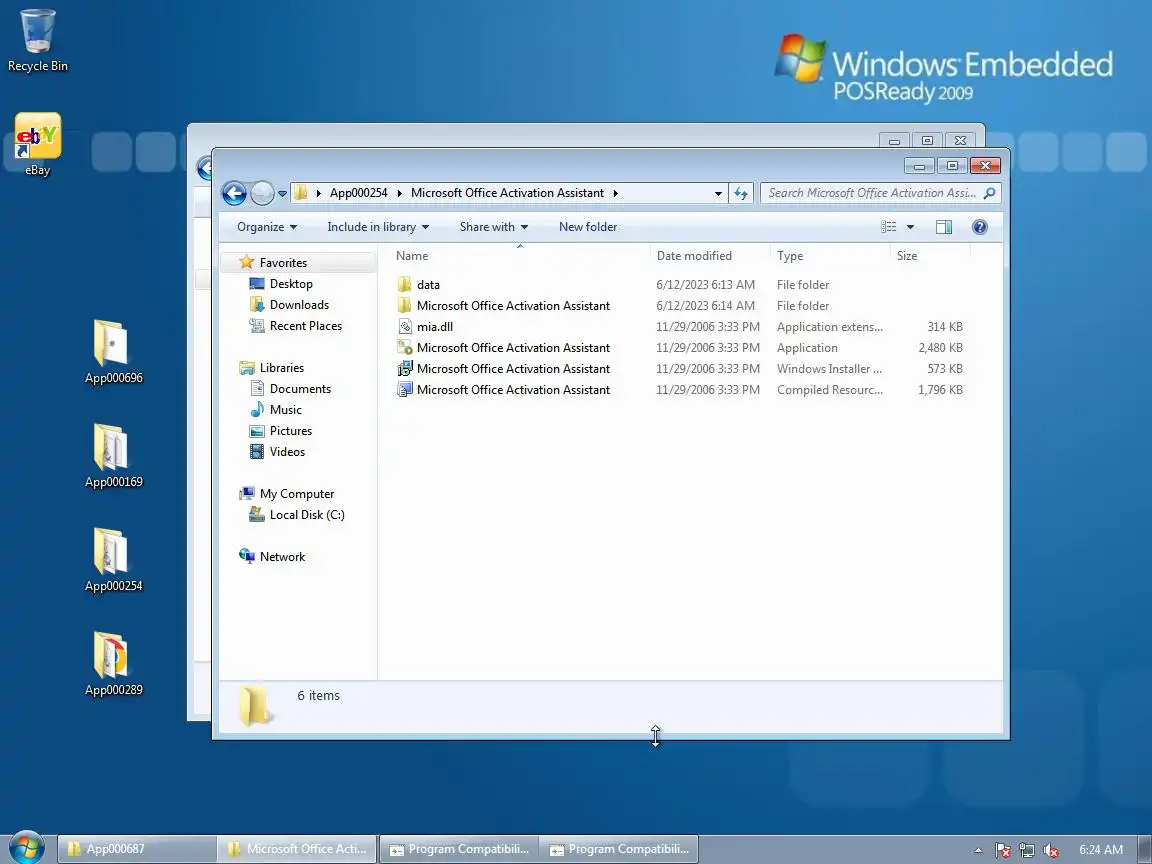Screen dimensions: 1152x864
Task: Select the Compiled Resource file
Action: click(513, 389)
